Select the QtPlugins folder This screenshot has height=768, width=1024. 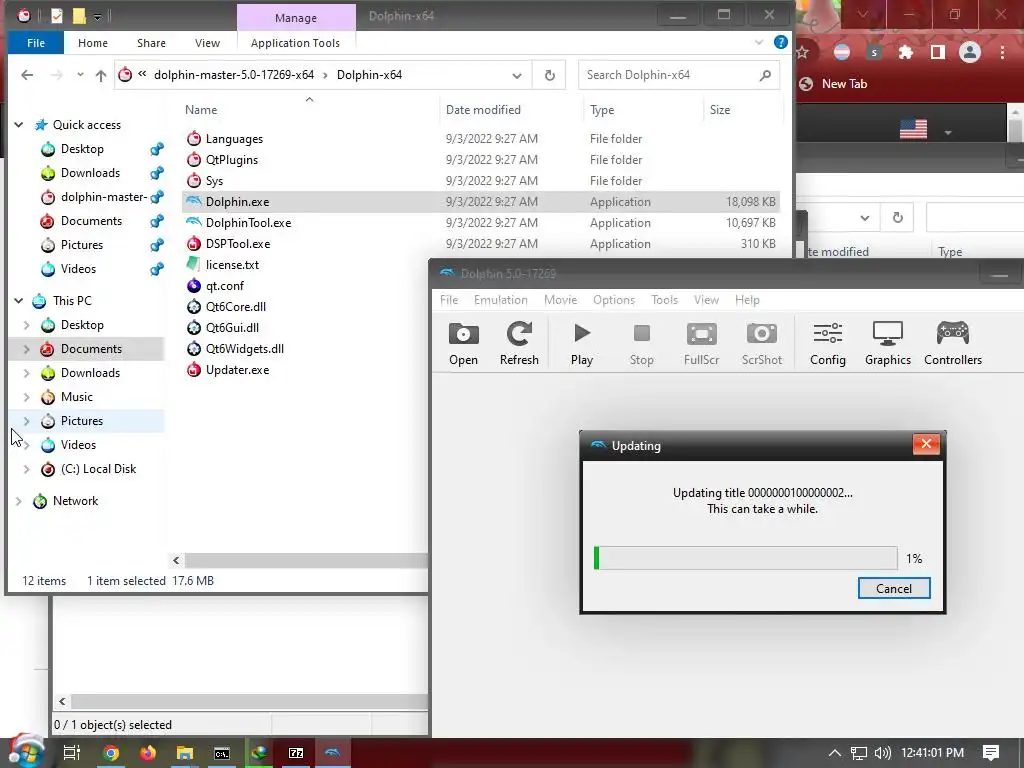point(231,159)
